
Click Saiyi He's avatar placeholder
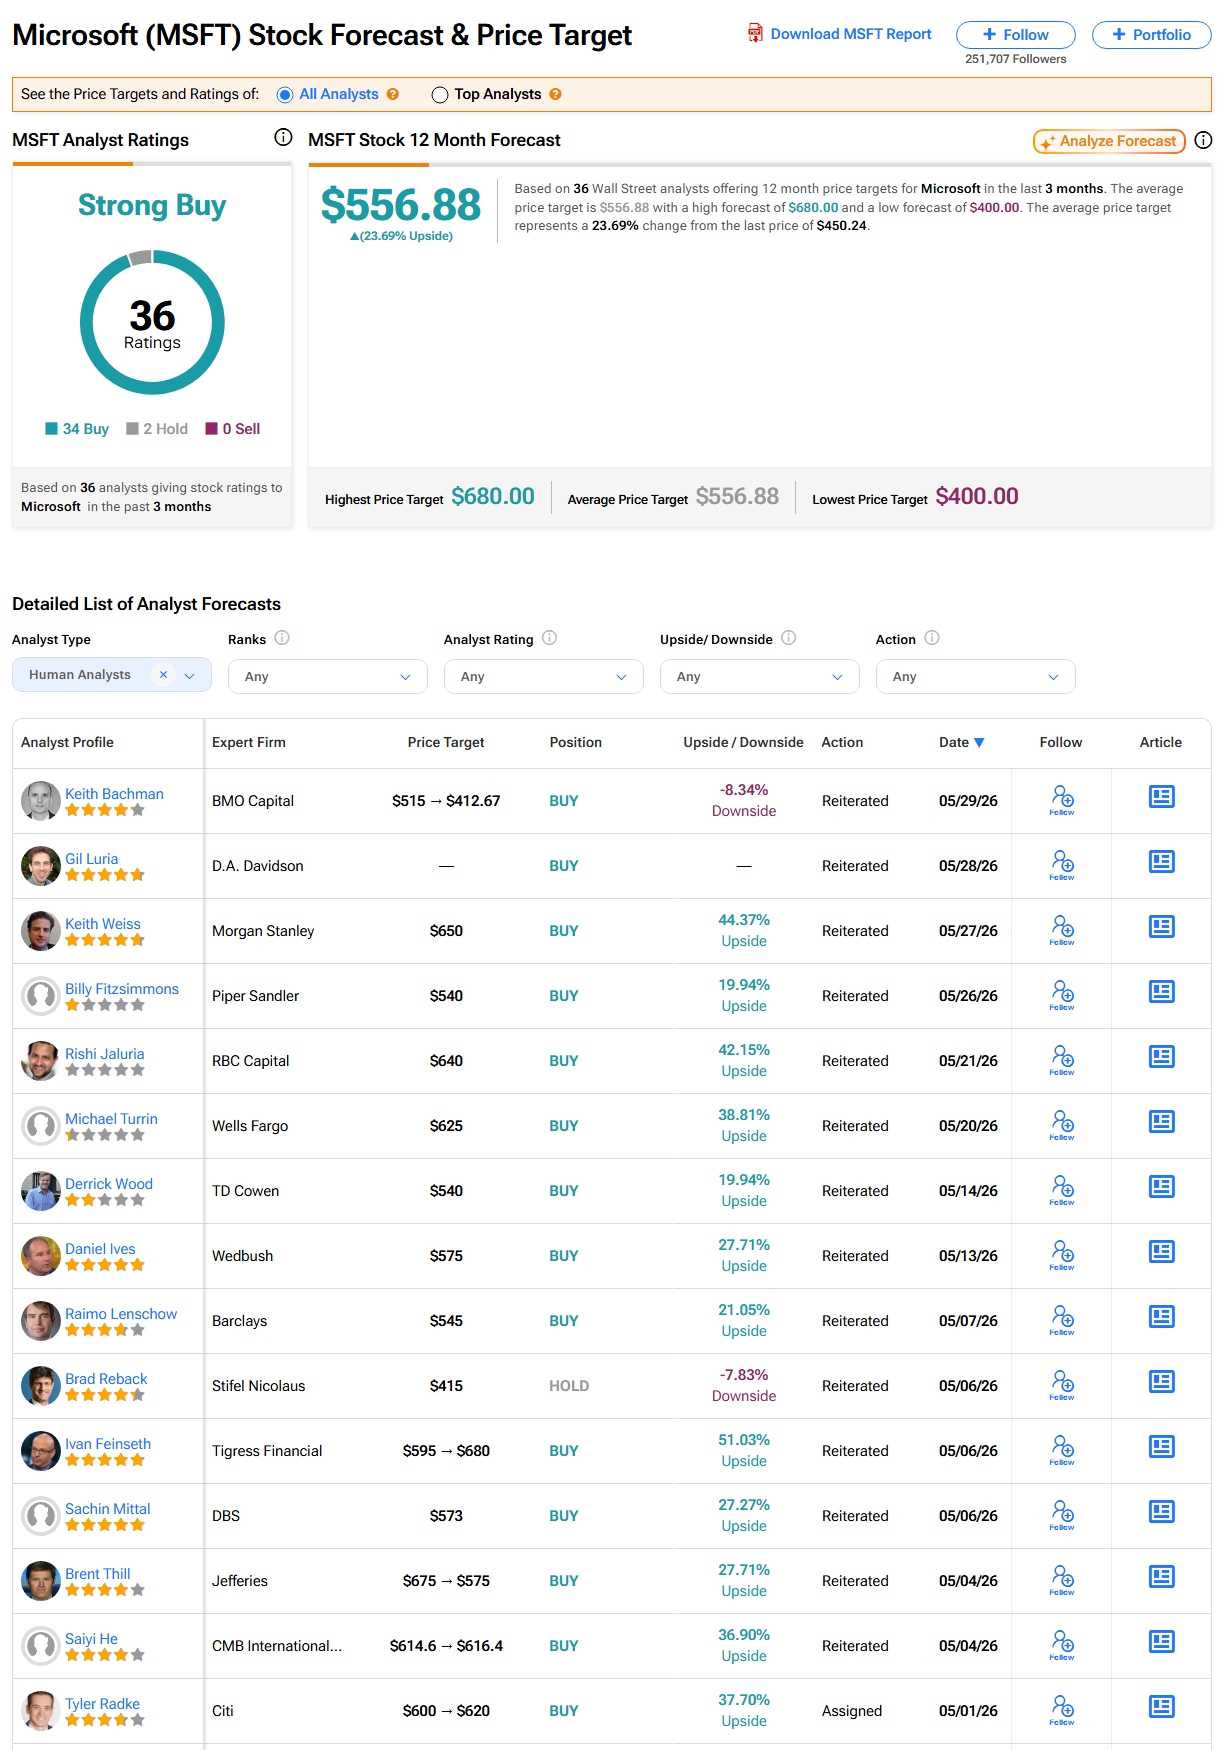click(x=41, y=1646)
